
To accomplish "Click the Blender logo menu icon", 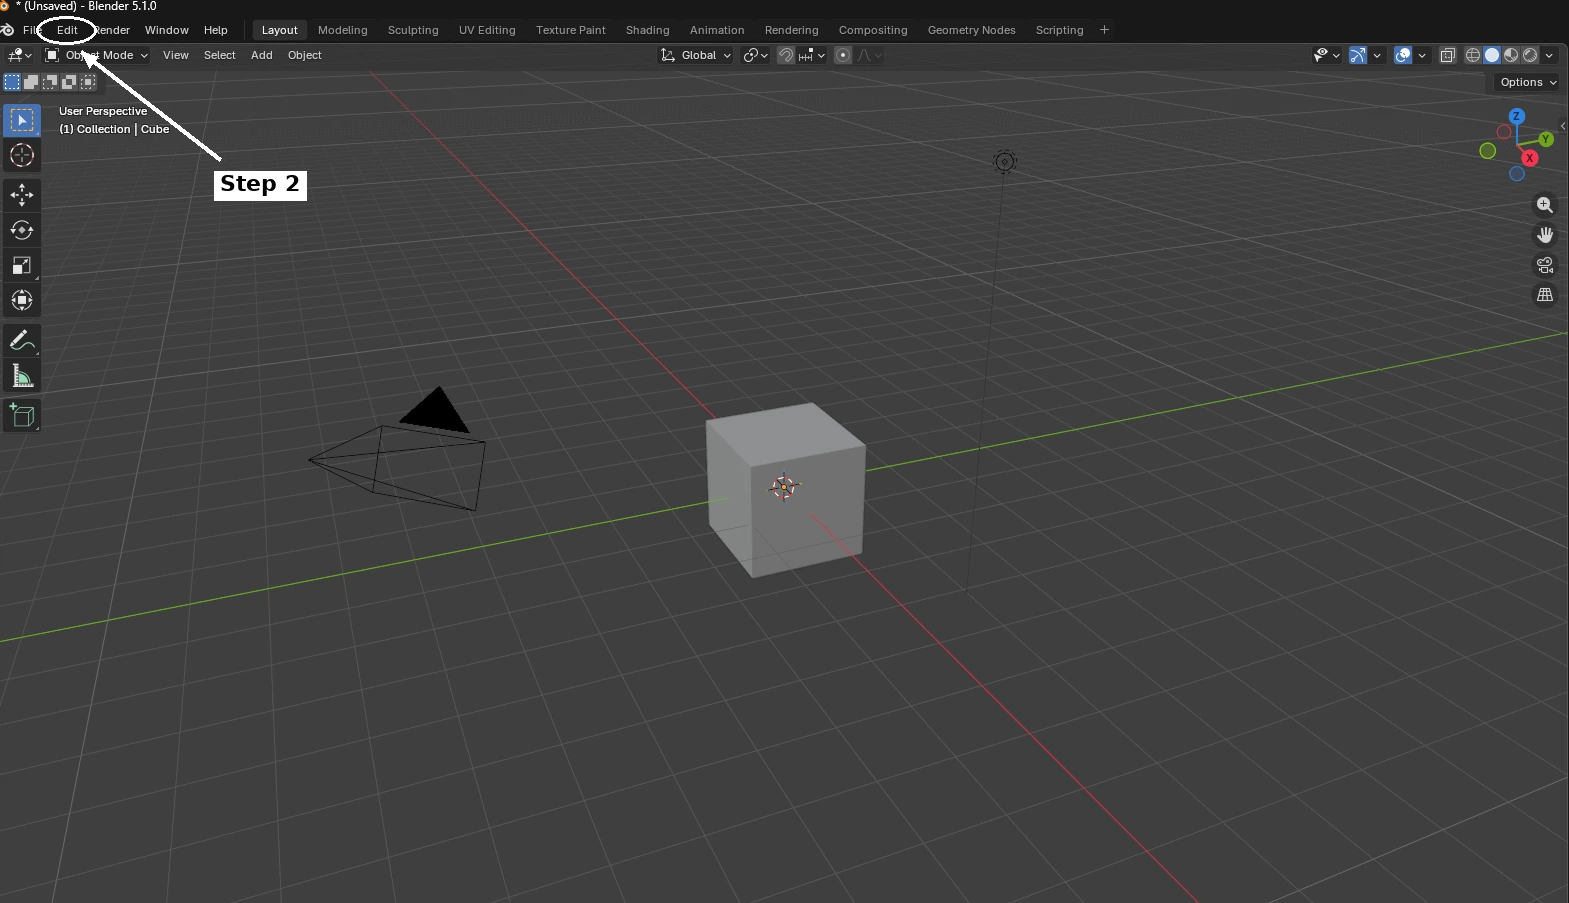I will [x=8, y=30].
